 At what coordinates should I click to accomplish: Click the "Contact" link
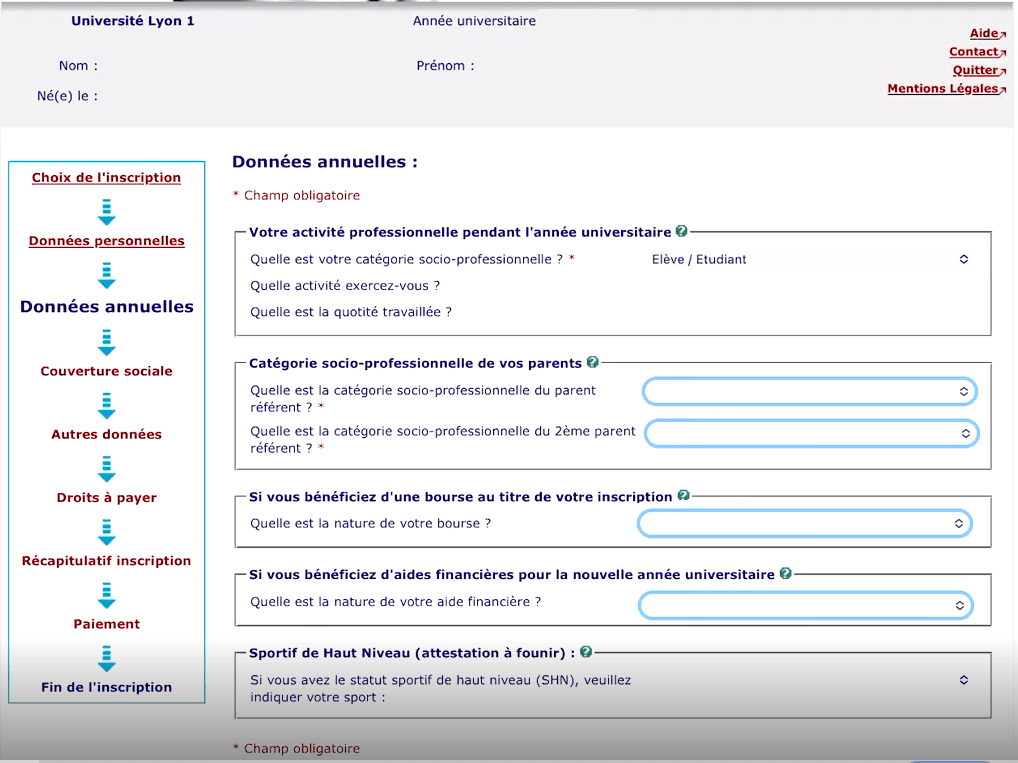975,51
